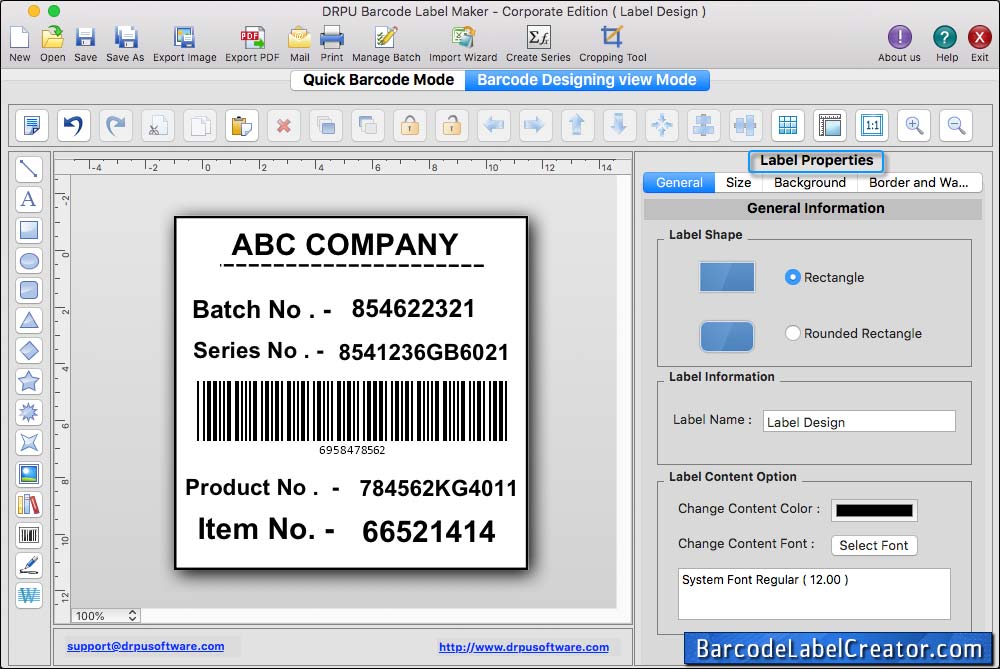Screen dimensions: 1000x669
Task: Toggle the grid display icon
Action: 788,125
